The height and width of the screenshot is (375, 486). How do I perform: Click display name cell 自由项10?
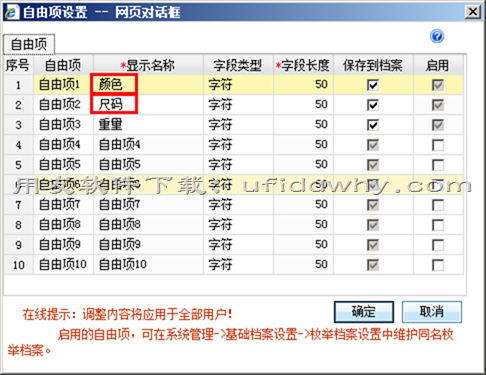tap(148, 265)
